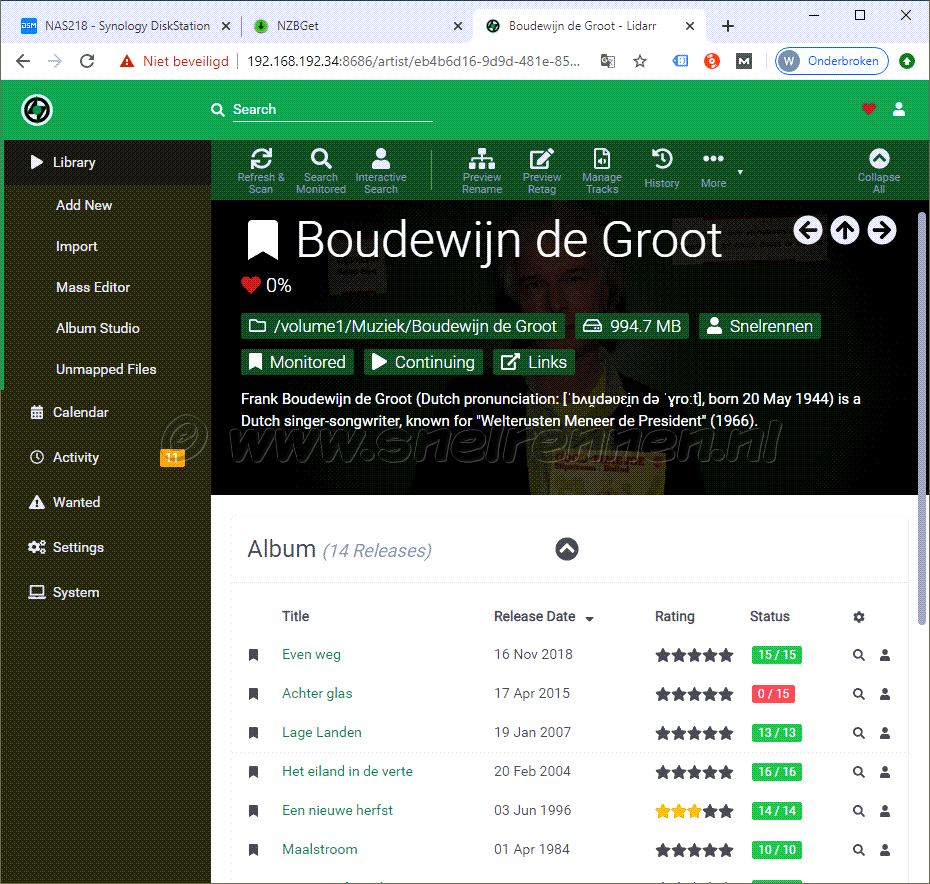This screenshot has height=884, width=930.
Task: Open Preview Rename tool
Action: (482, 171)
